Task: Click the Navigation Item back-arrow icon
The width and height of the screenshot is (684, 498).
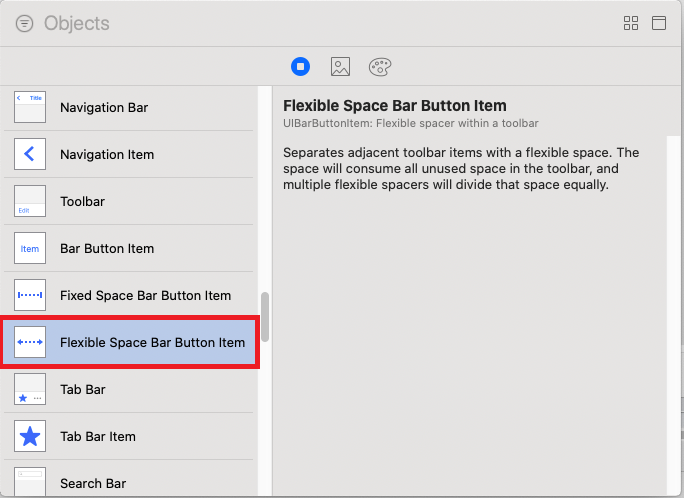Action: 30,154
